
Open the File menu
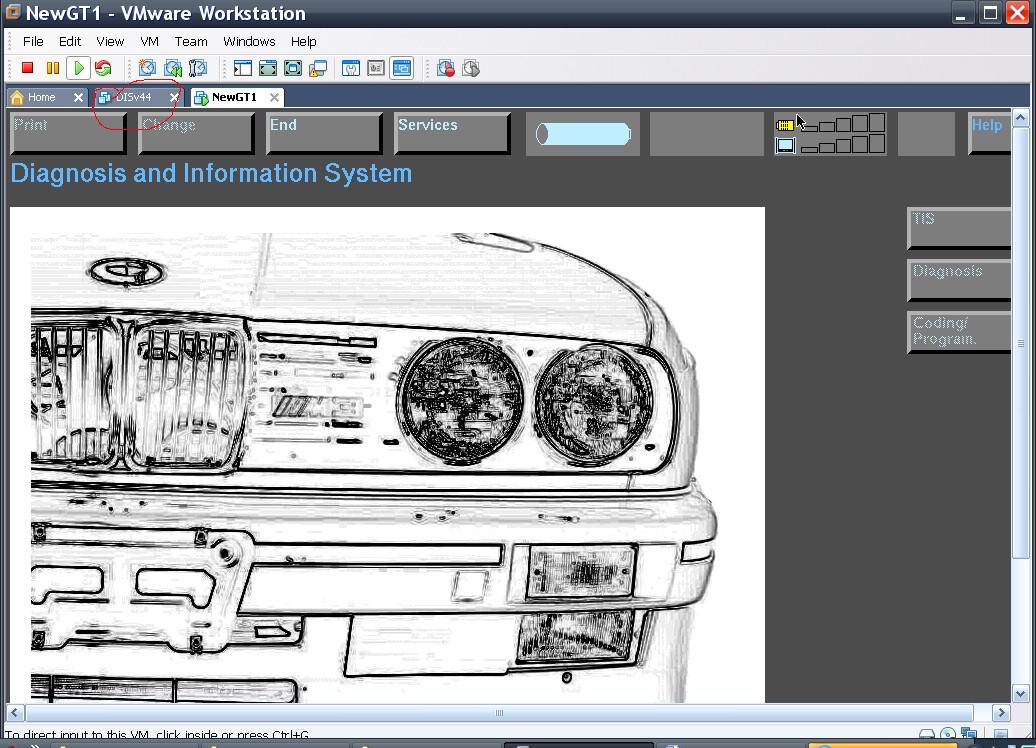tap(33, 41)
